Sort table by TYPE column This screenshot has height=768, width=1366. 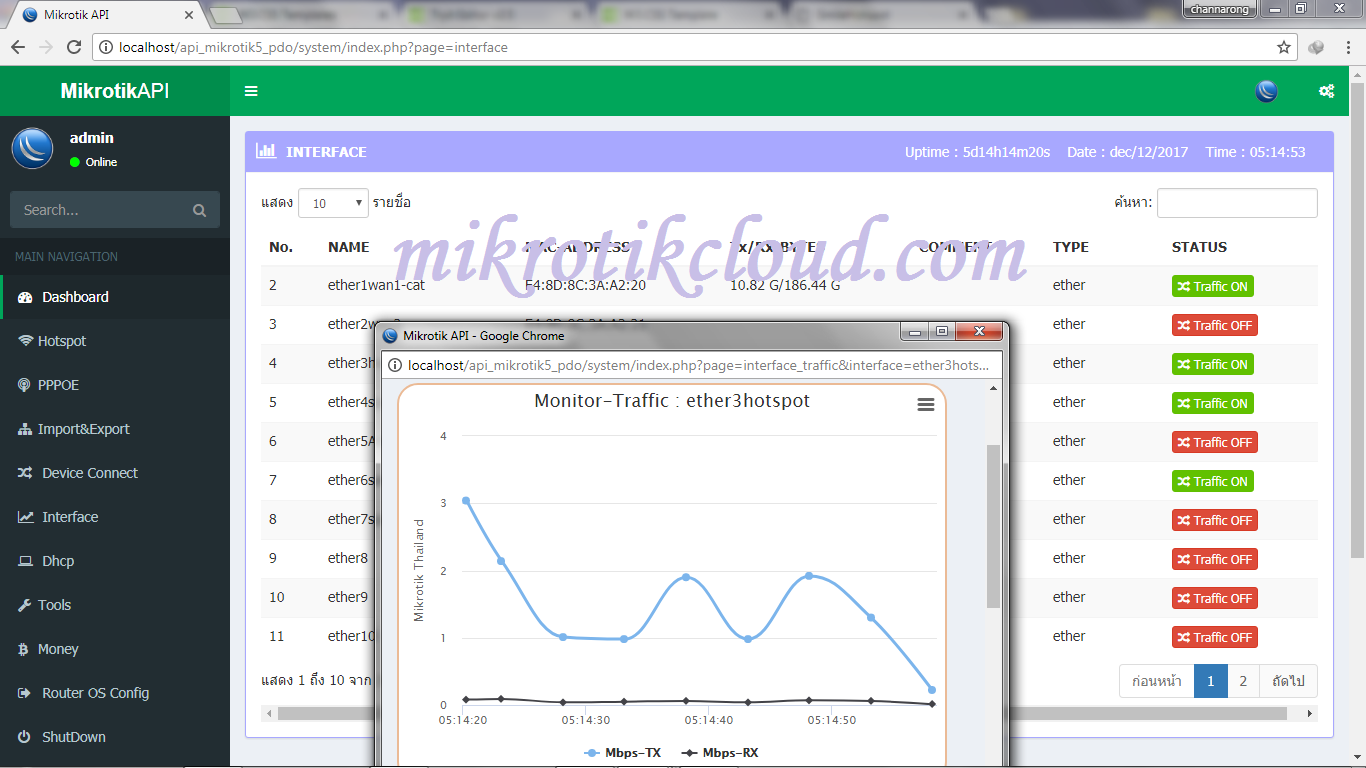[1071, 247]
